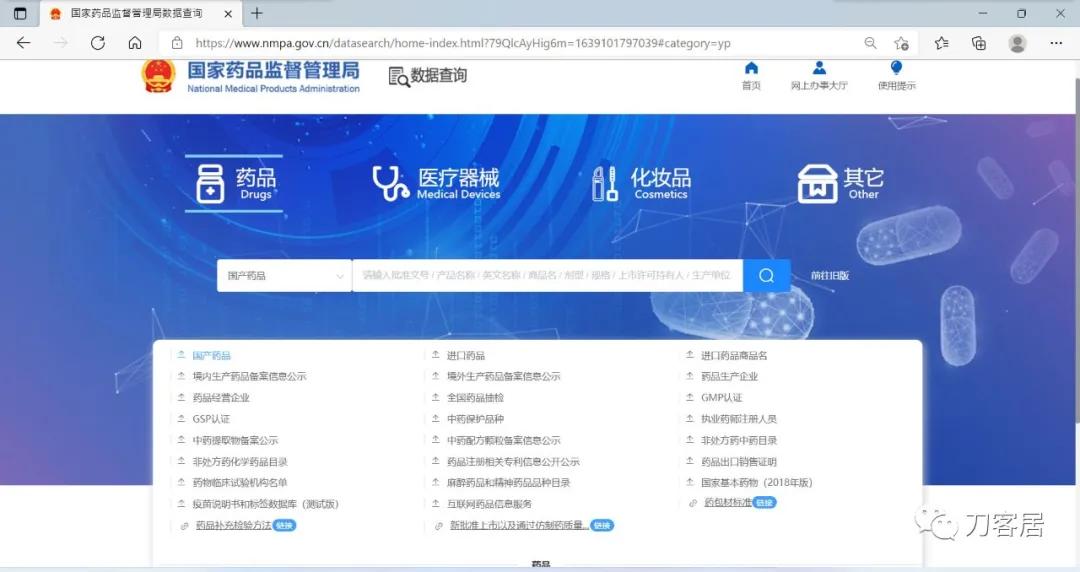Viewport: 1080px width, 572px height.
Task: Click the NMPA national emblem logo
Action: click(158, 76)
